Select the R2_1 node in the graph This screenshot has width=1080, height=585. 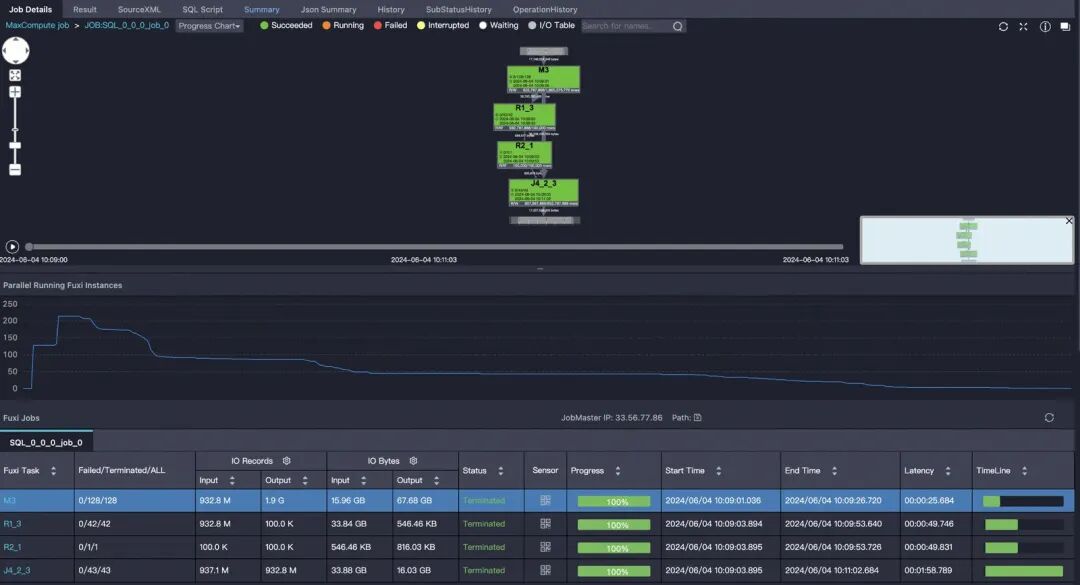tap(524, 155)
